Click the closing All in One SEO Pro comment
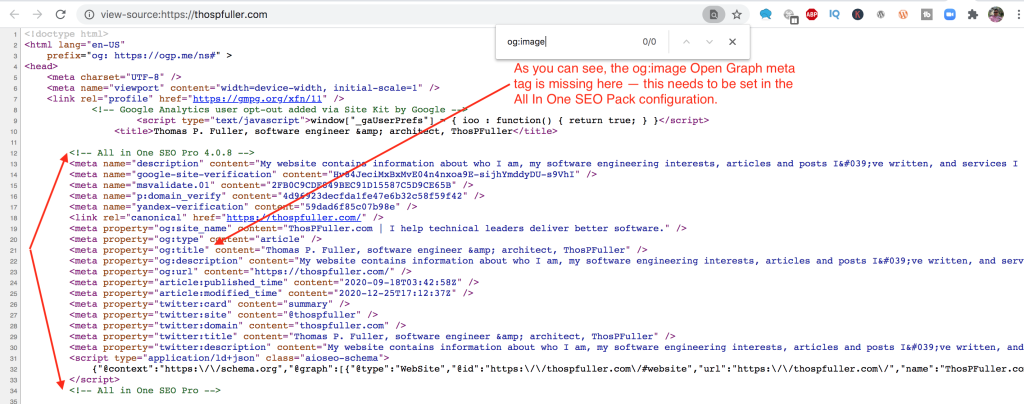This screenshot has height=404, width=1024. pyautogui.click(x=145, y=390)
